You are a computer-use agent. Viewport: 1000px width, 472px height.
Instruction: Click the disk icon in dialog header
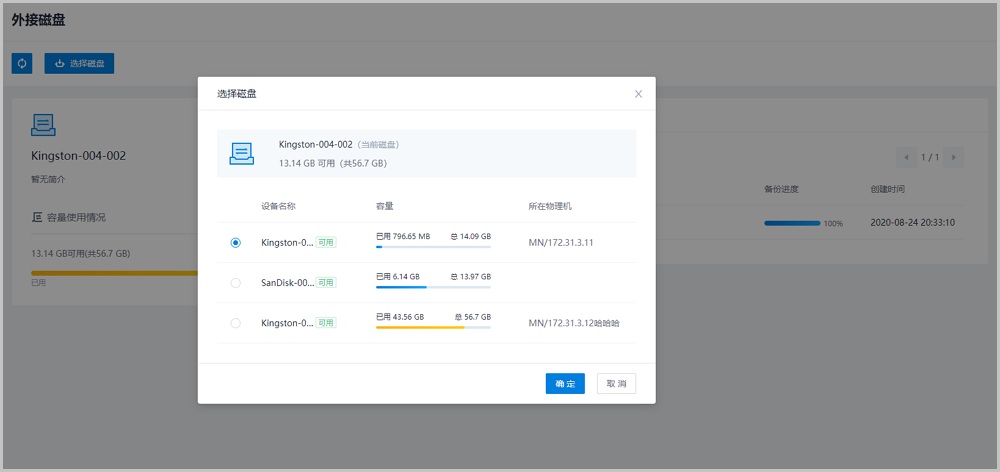pyautogui.click(x=242, y=153)
